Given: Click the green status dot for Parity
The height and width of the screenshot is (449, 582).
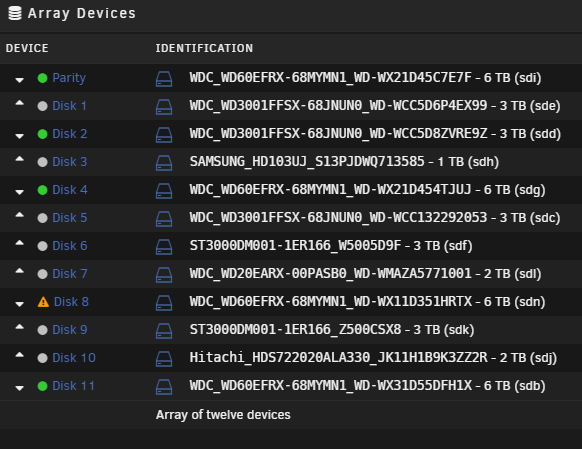Looking at the screenshot, I should tap(43, 78).
